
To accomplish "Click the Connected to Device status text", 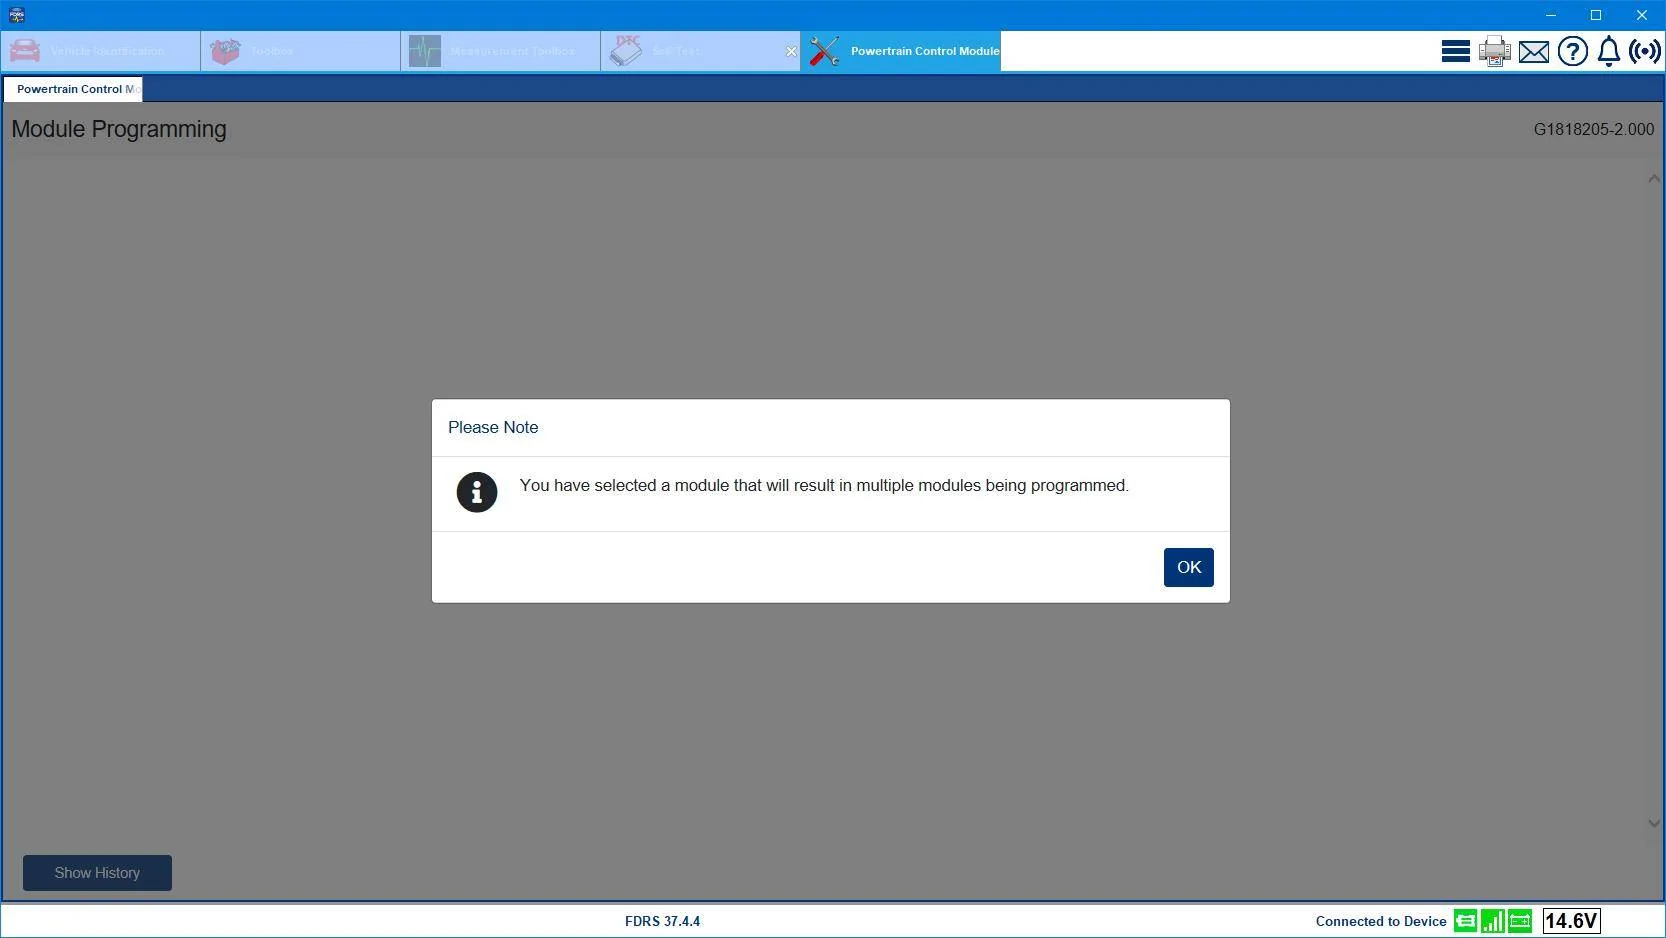I will [x=1380, y=922].
